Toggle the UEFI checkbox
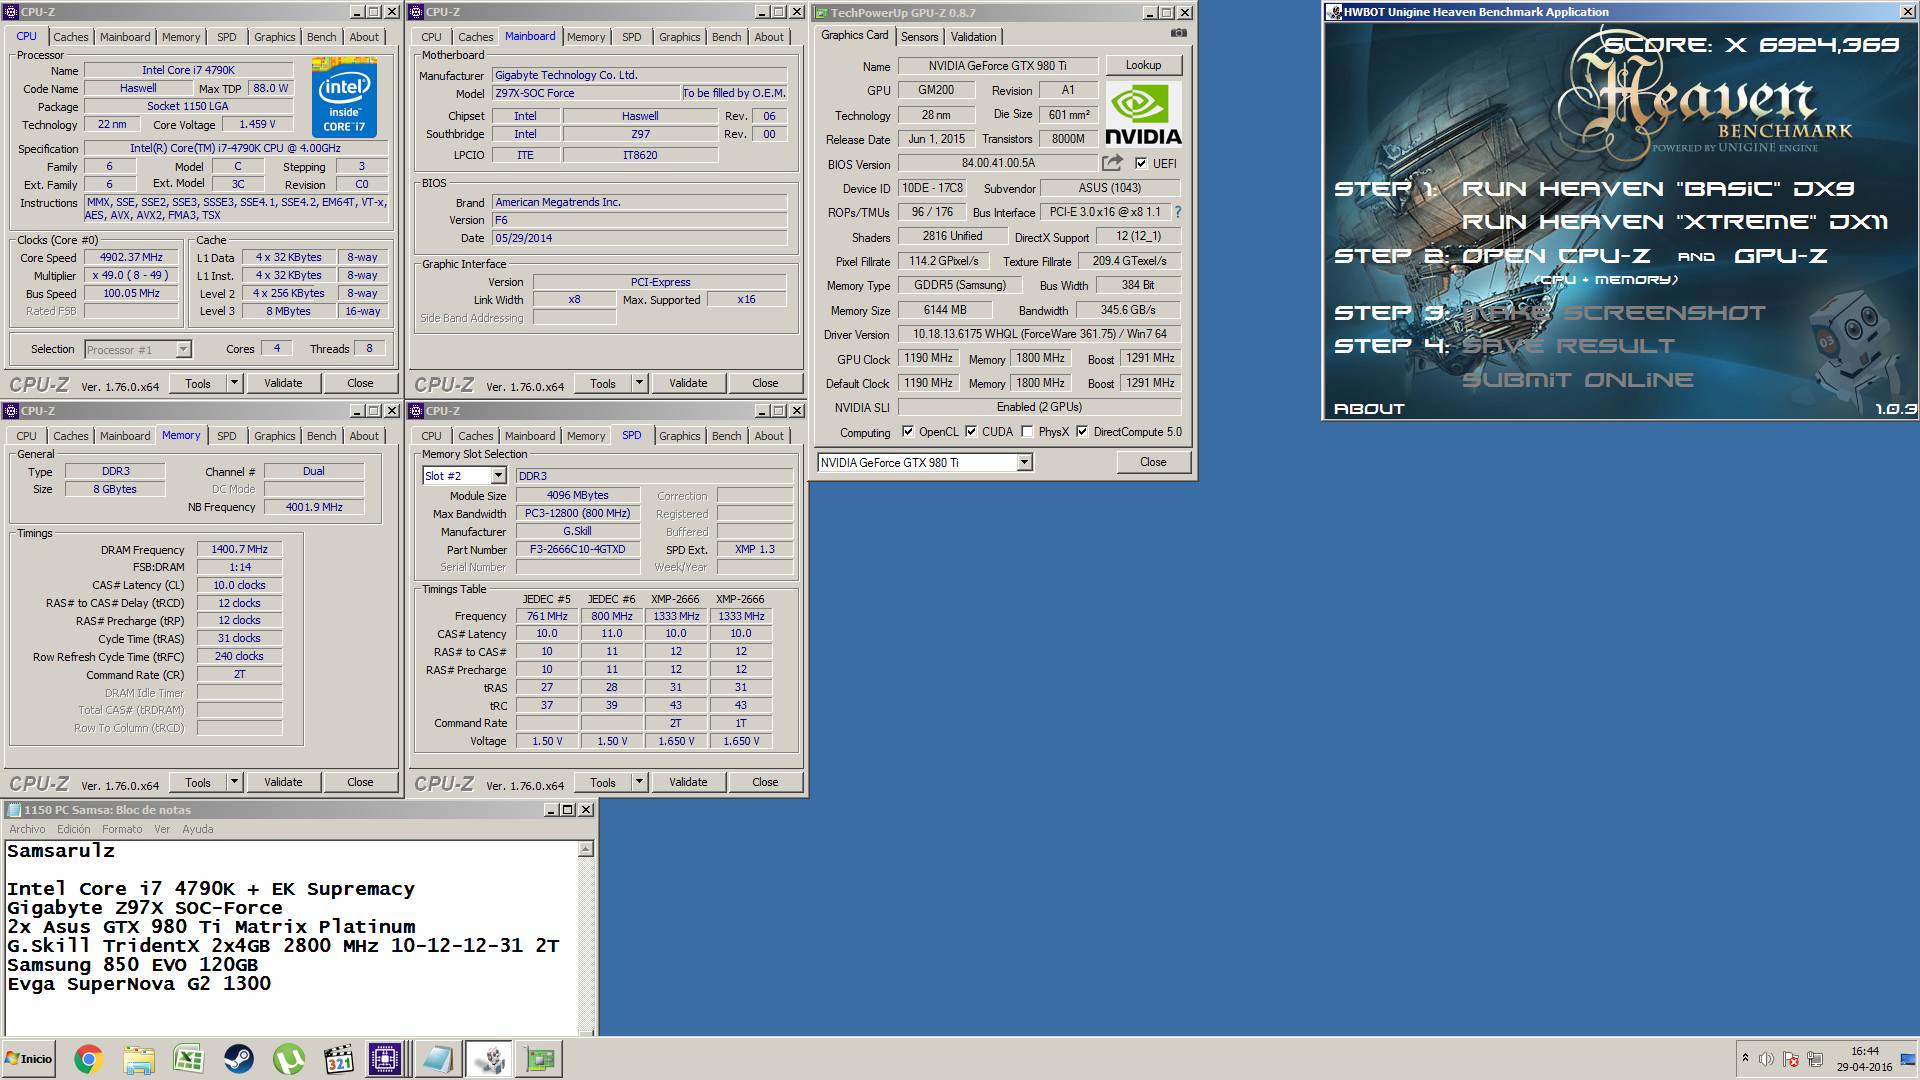The image size is (1920, 1080). point(1141,164)
